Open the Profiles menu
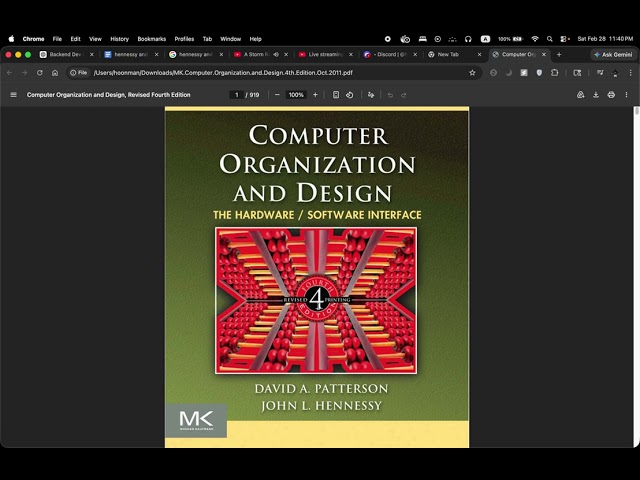Image resolution: width=640 pixels, height=480 pixels. 184,39
